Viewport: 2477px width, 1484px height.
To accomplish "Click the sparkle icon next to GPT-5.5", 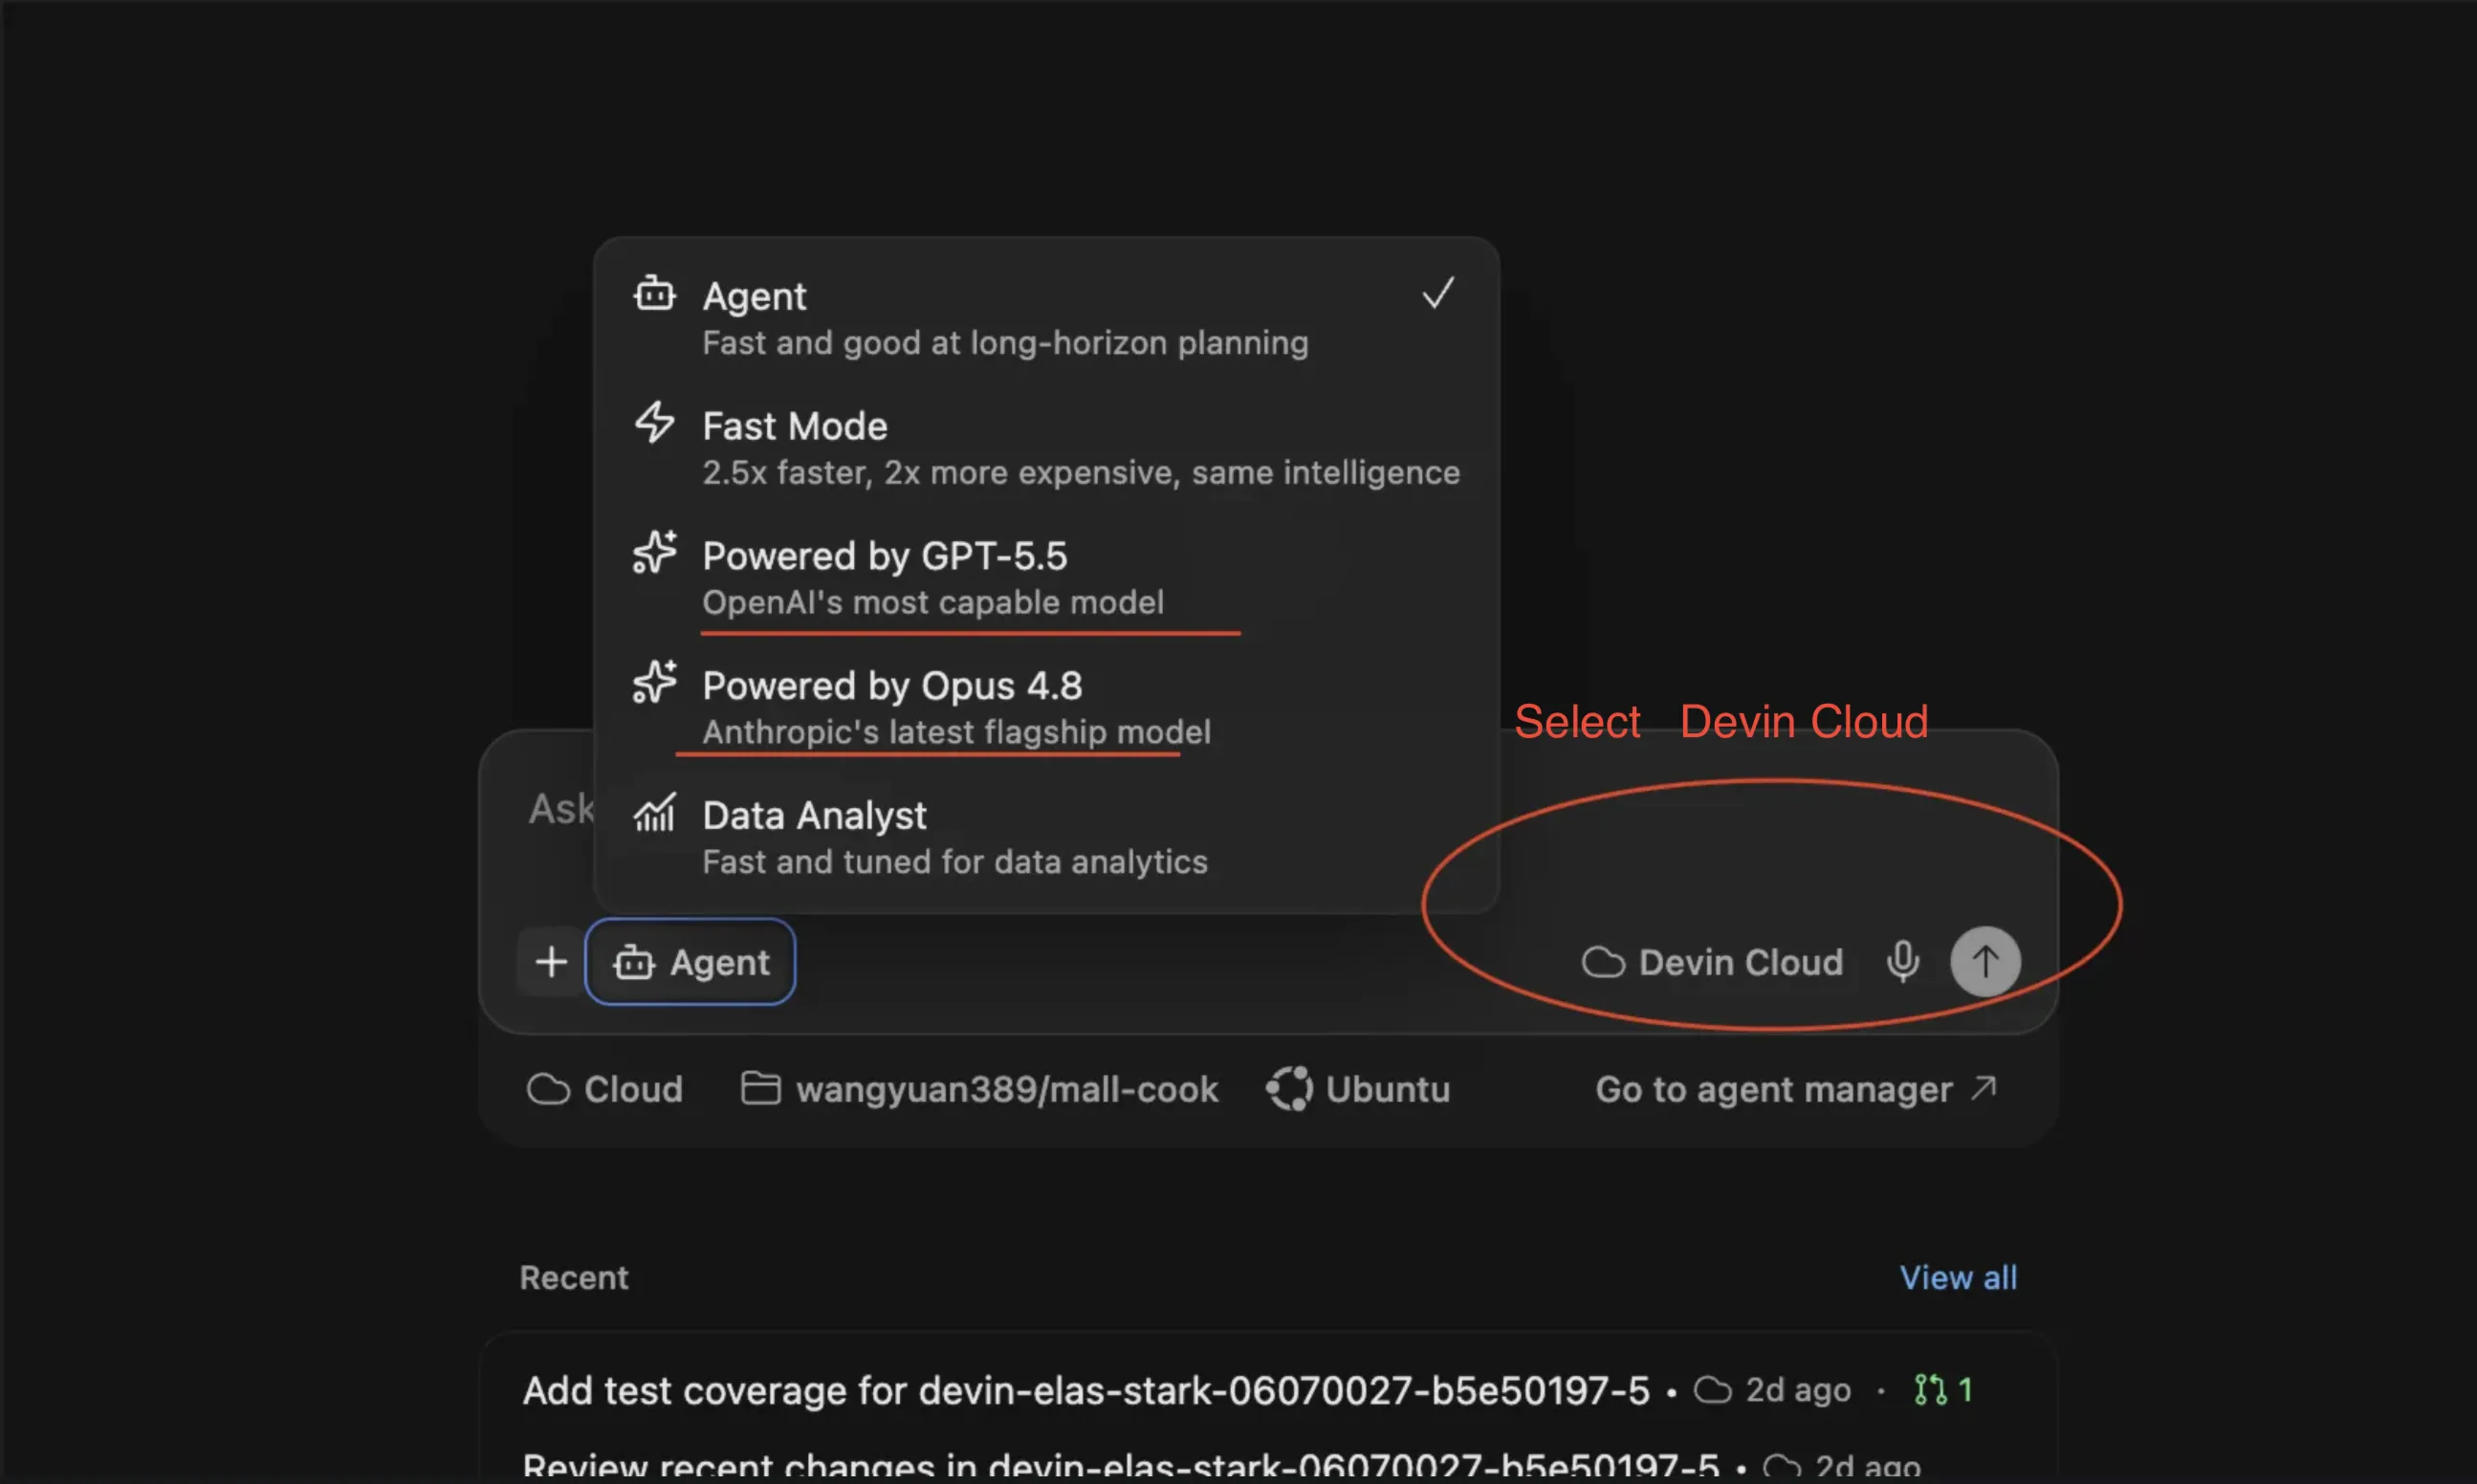I will [655, 552].
